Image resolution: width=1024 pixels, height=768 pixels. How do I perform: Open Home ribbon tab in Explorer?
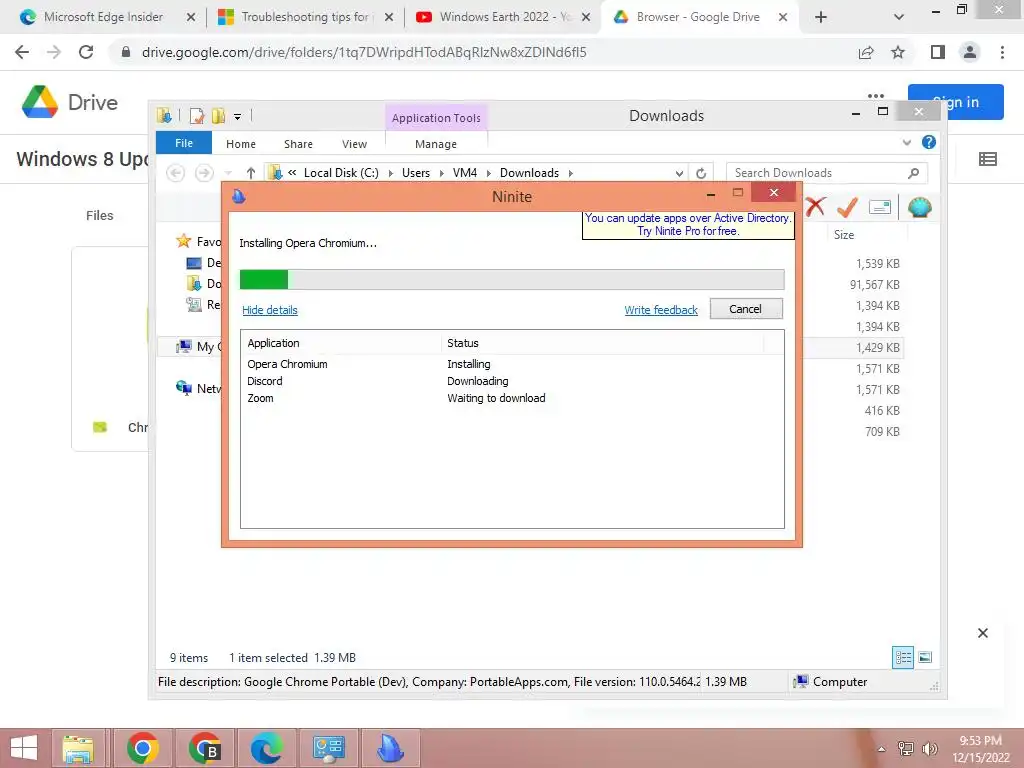pos(241,144)
